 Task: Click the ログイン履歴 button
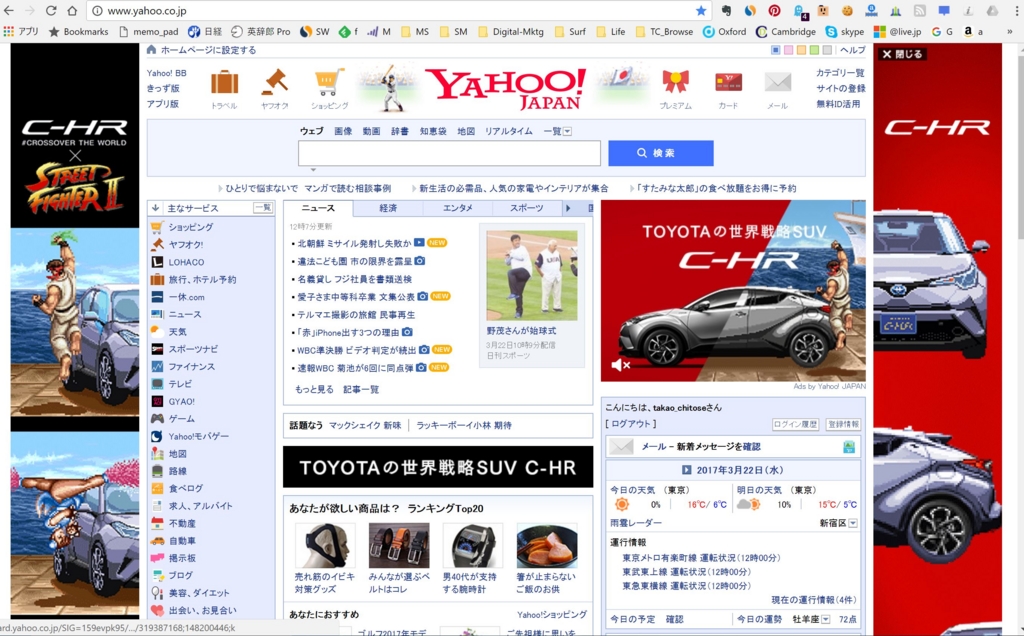coord(795,424)
